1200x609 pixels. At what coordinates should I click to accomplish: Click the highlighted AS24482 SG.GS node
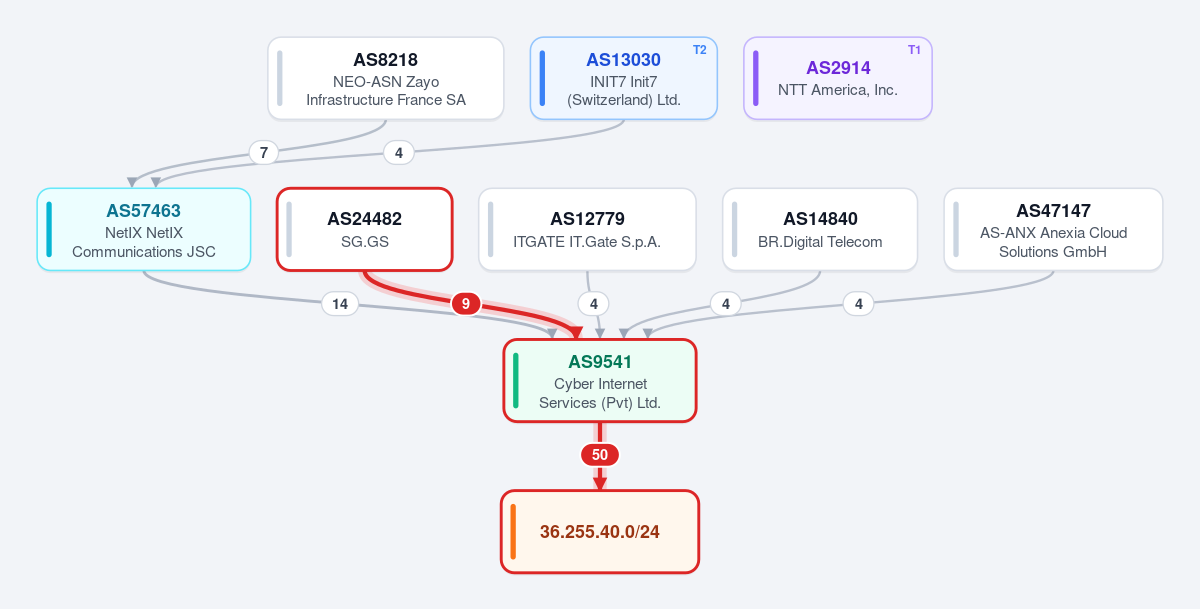365,229
